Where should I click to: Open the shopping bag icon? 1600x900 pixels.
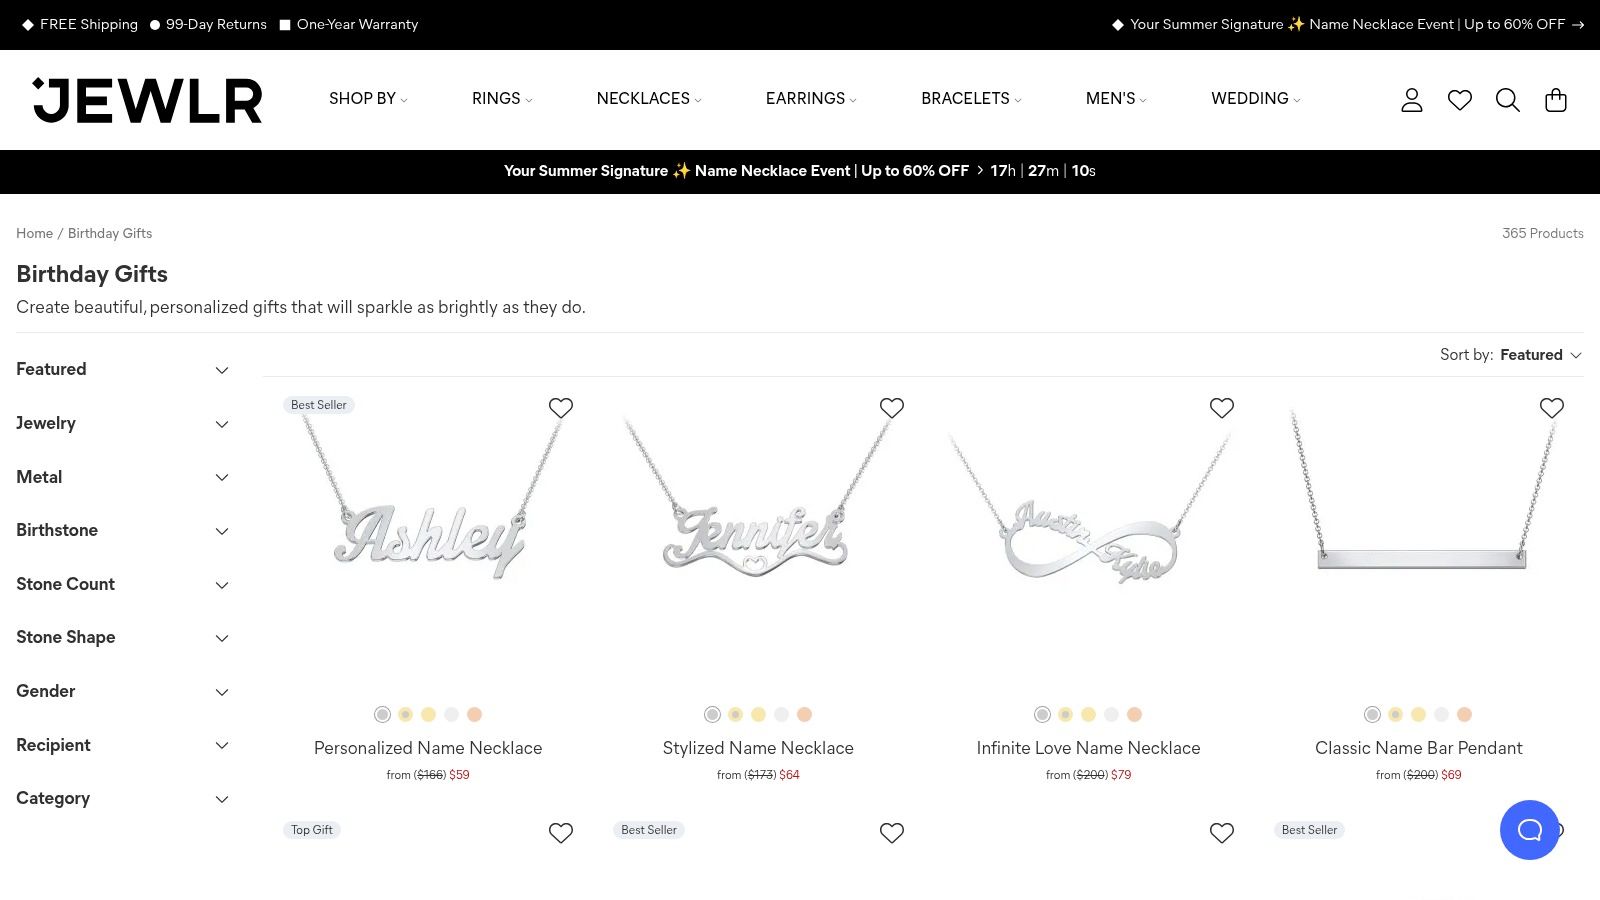point(1555,100)
